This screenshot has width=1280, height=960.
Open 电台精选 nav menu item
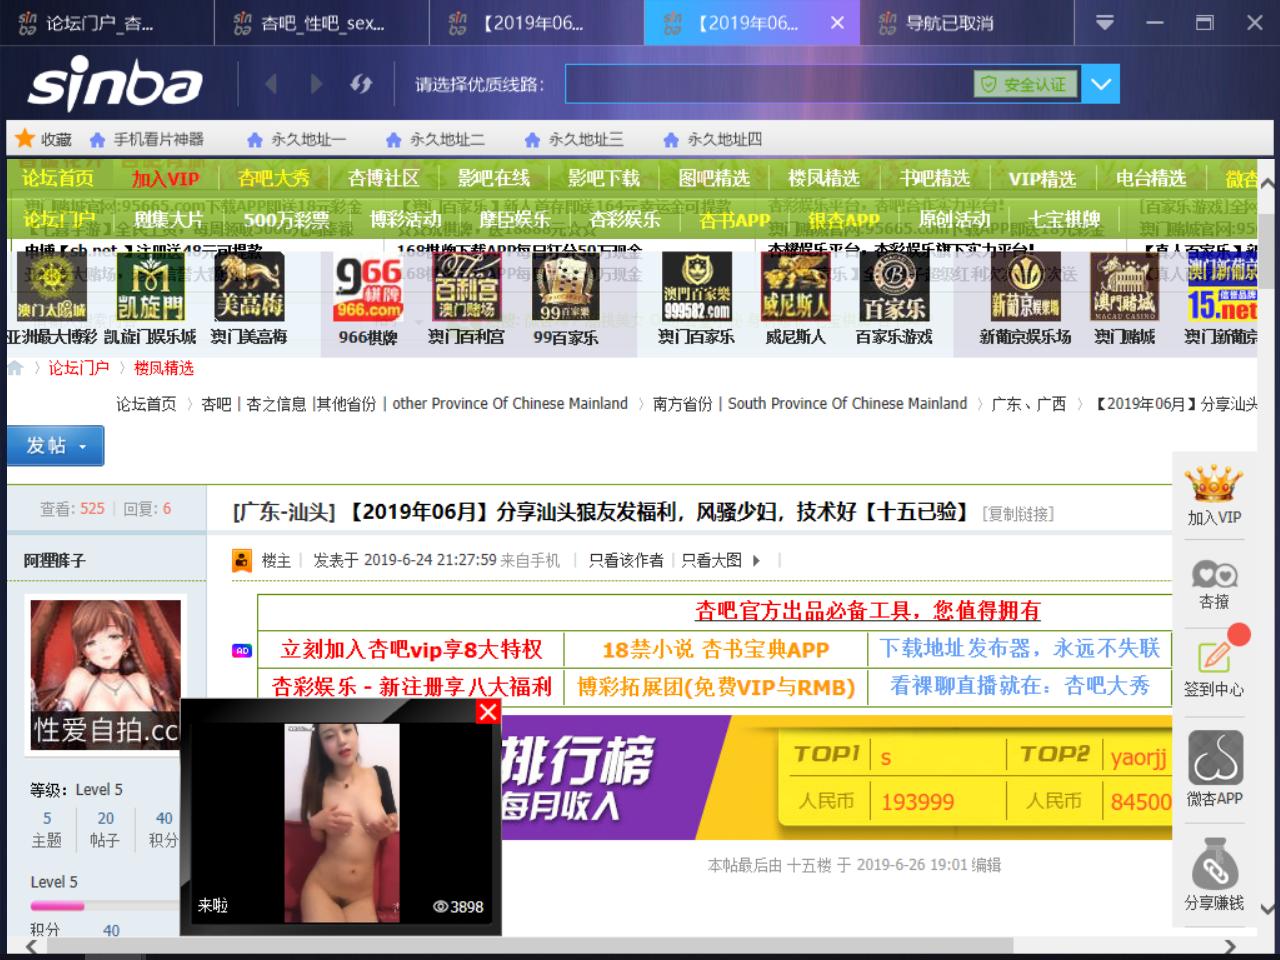[1151, 178]
